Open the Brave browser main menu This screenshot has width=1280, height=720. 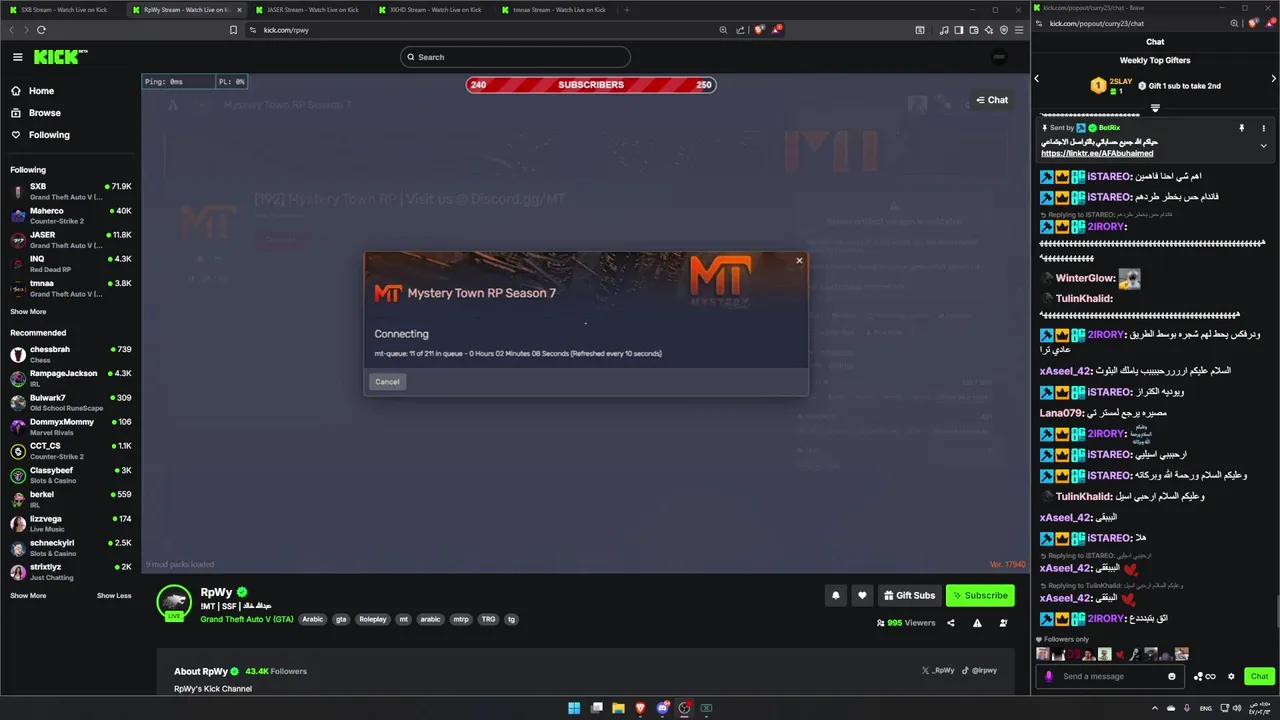coord(1017,30)
